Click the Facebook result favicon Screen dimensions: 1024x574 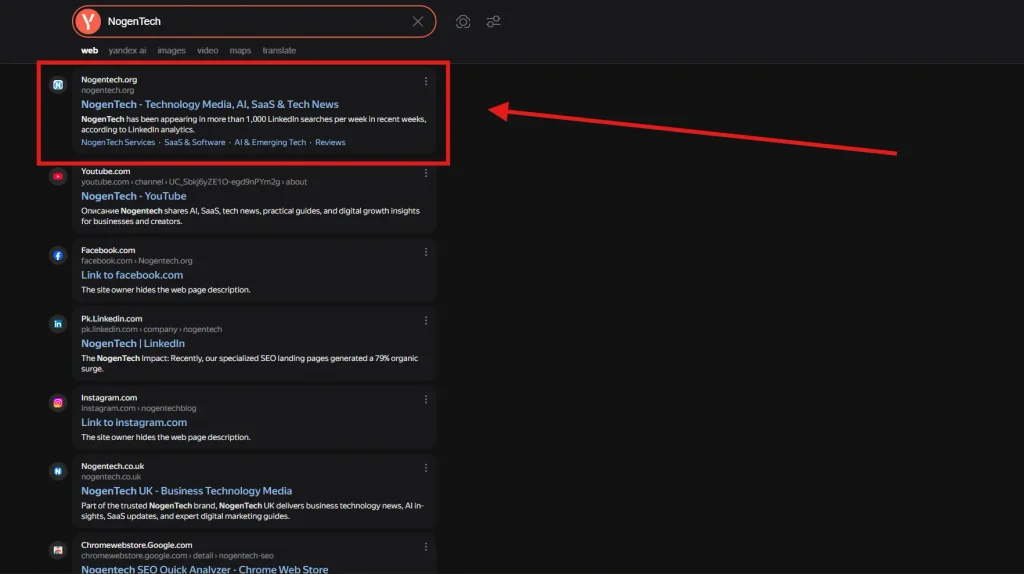point(58,255)
